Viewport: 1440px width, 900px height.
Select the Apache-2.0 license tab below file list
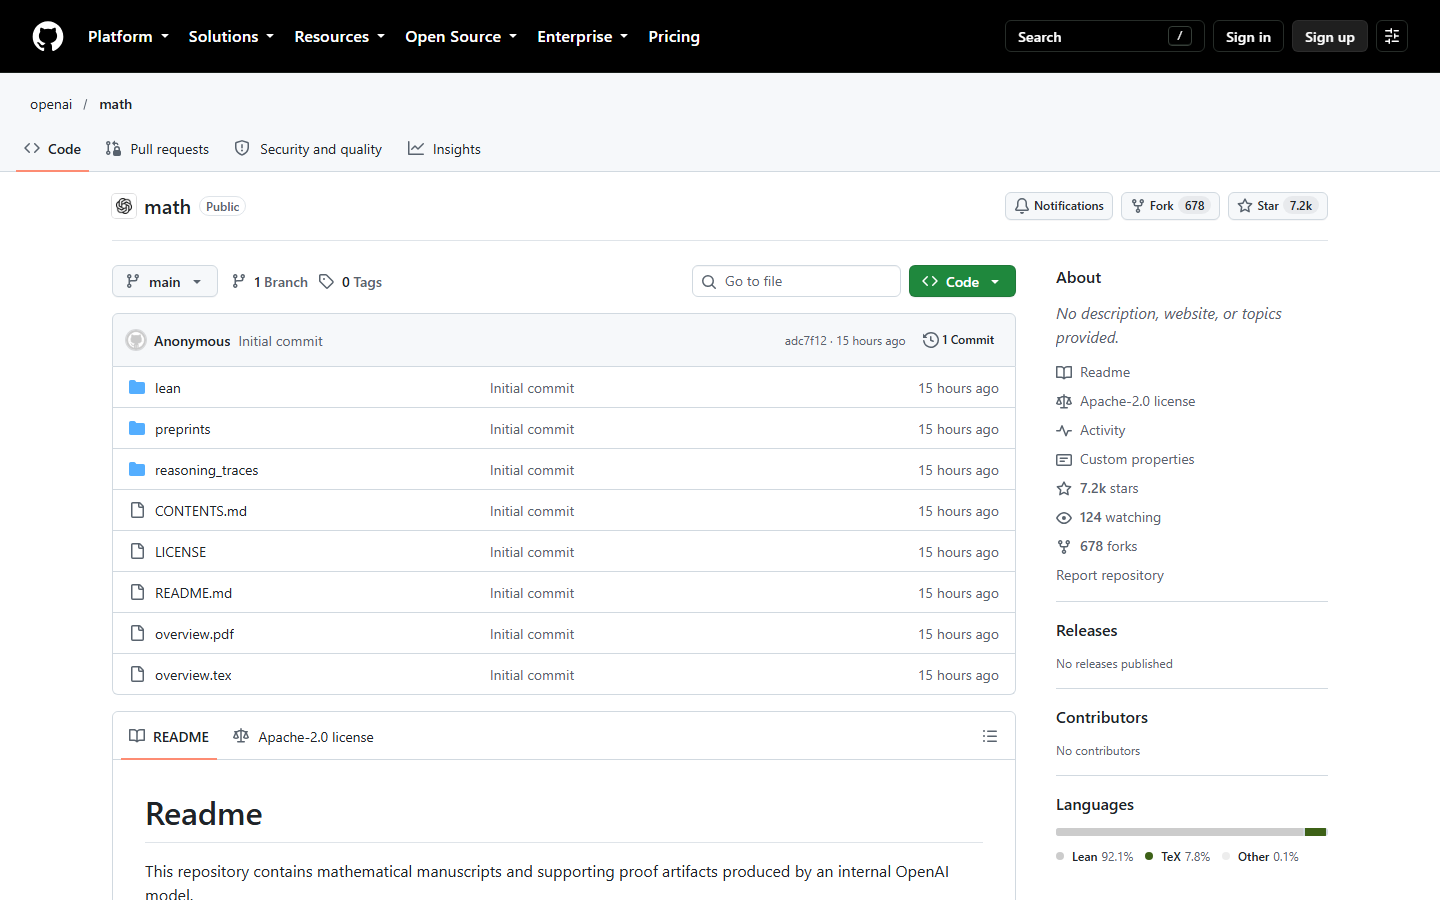point(303,737)
